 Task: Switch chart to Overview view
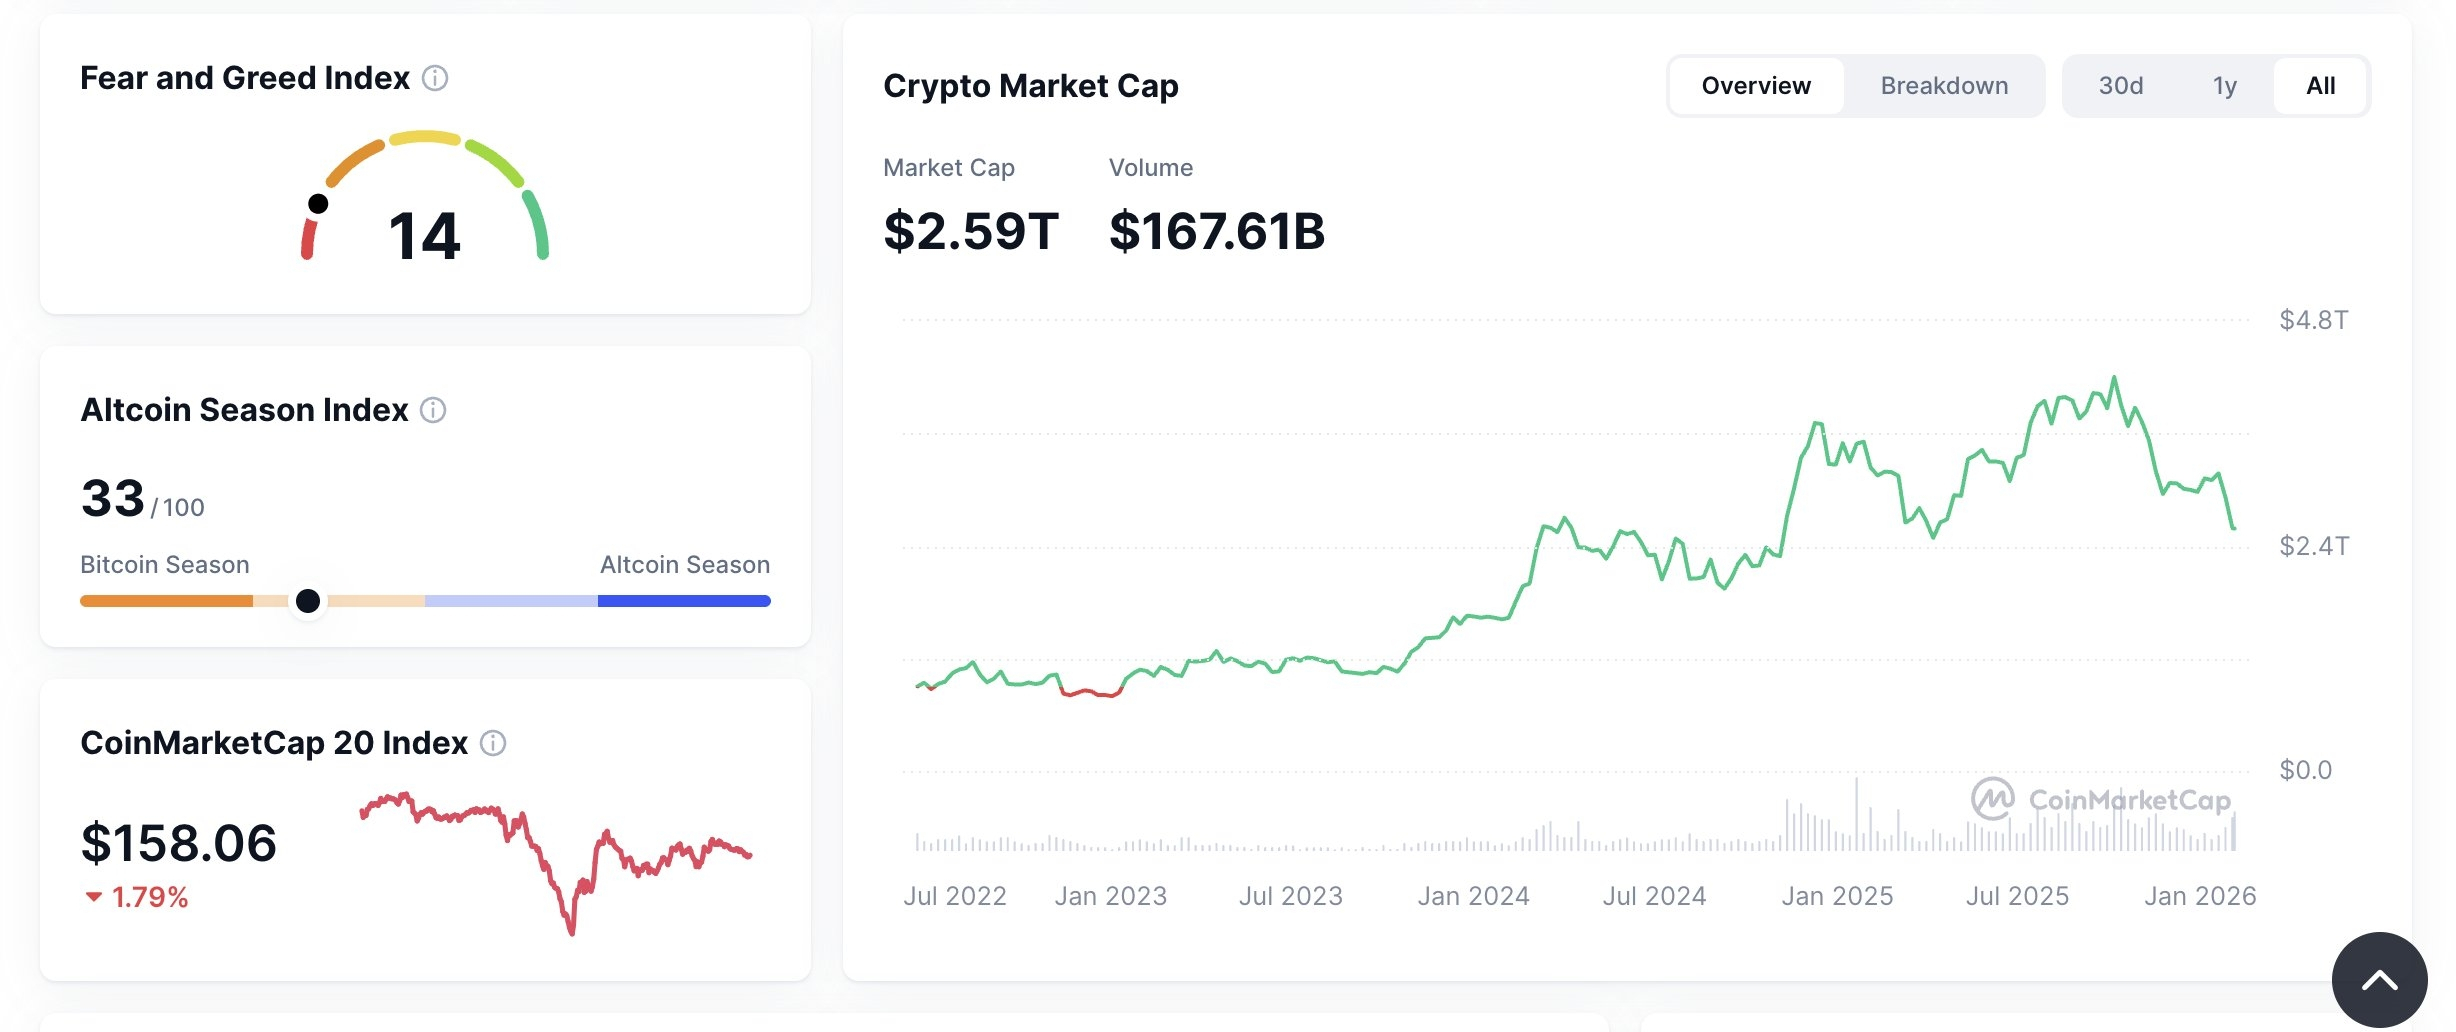1756,86
